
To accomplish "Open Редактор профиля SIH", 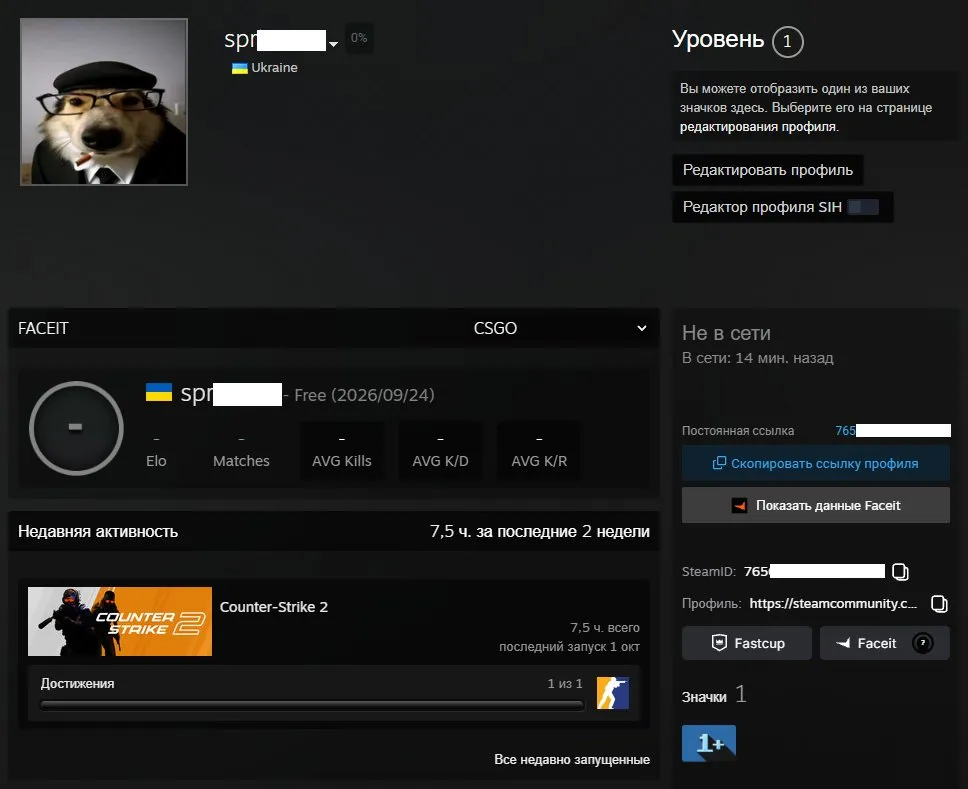I will (x=782, y=207).
